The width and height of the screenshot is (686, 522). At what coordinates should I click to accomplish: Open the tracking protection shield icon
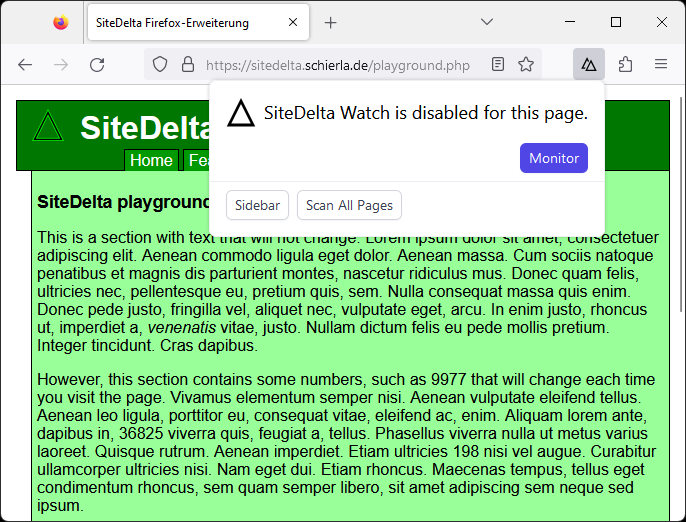tap(160, 64)
